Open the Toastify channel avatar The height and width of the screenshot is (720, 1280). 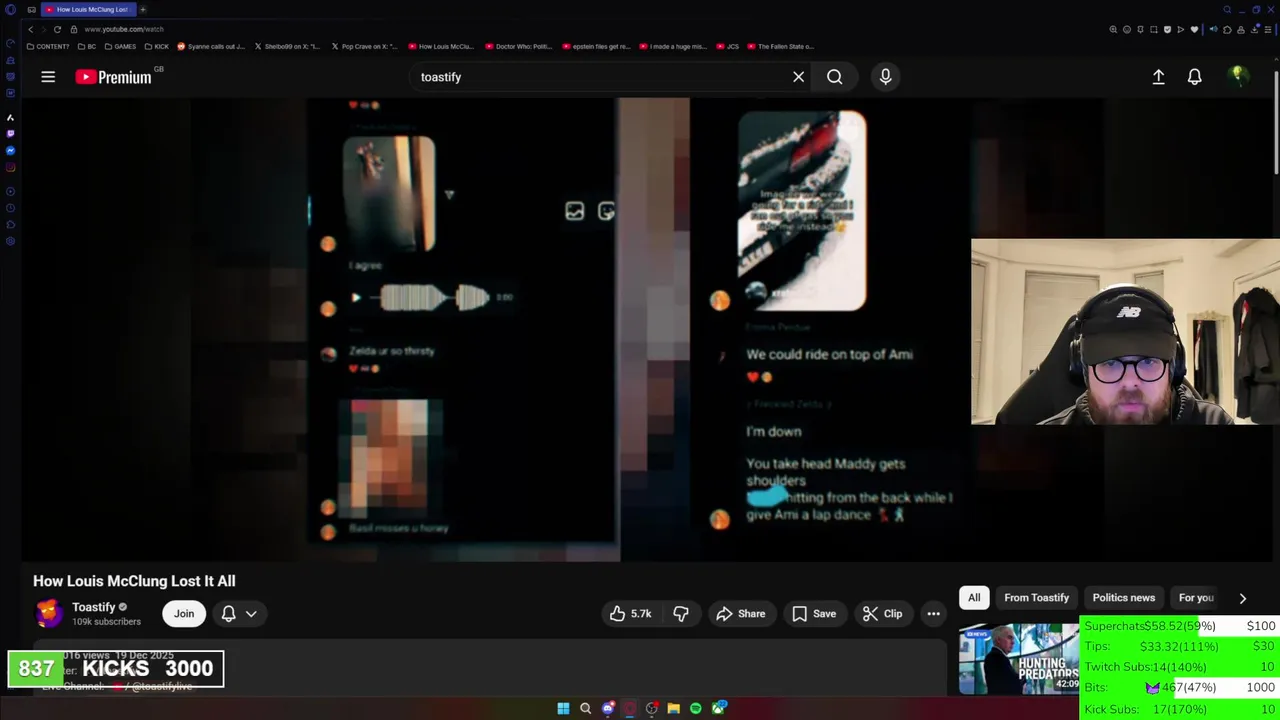point(49,613)
